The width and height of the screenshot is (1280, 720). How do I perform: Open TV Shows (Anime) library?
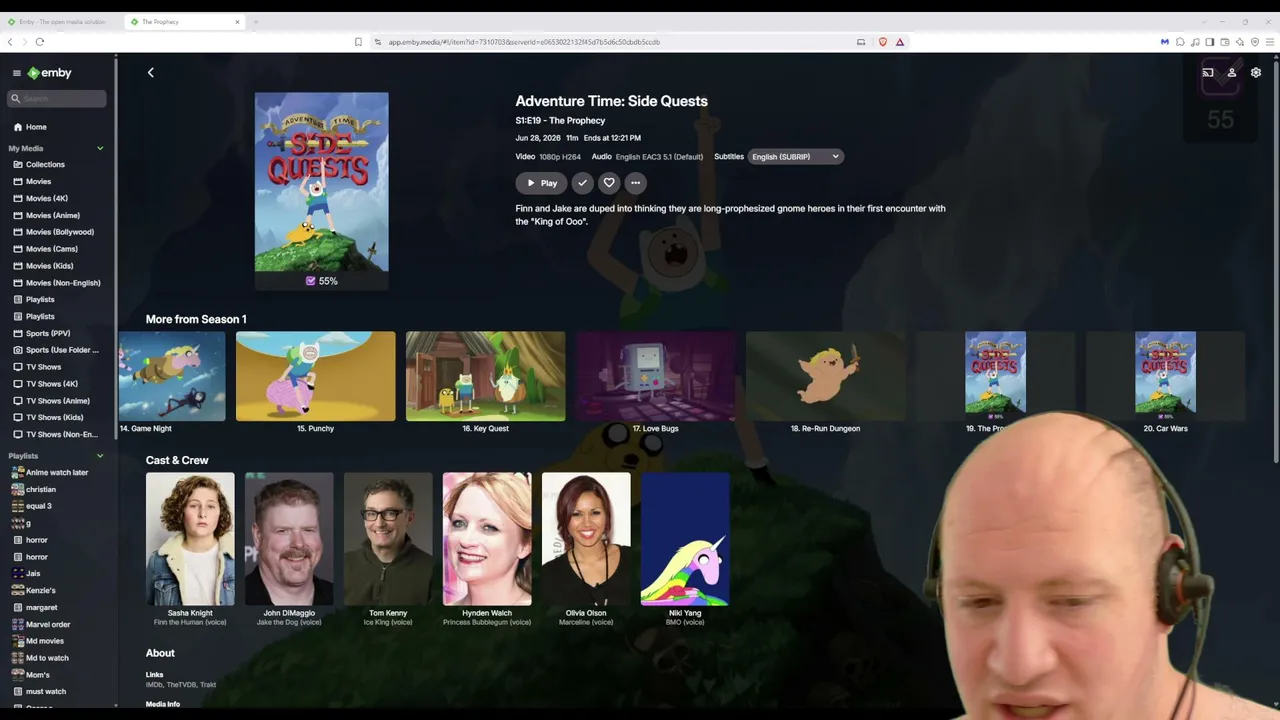coord(57,401)
